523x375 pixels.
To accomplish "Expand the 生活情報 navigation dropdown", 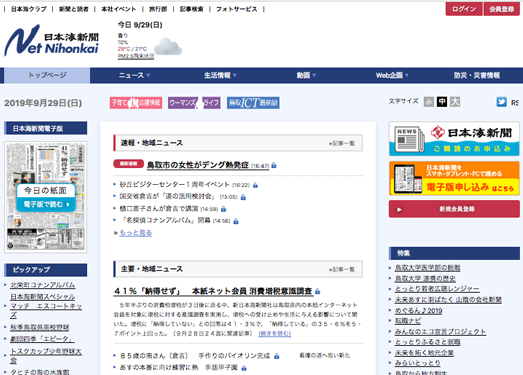I will tap(220, 75).
